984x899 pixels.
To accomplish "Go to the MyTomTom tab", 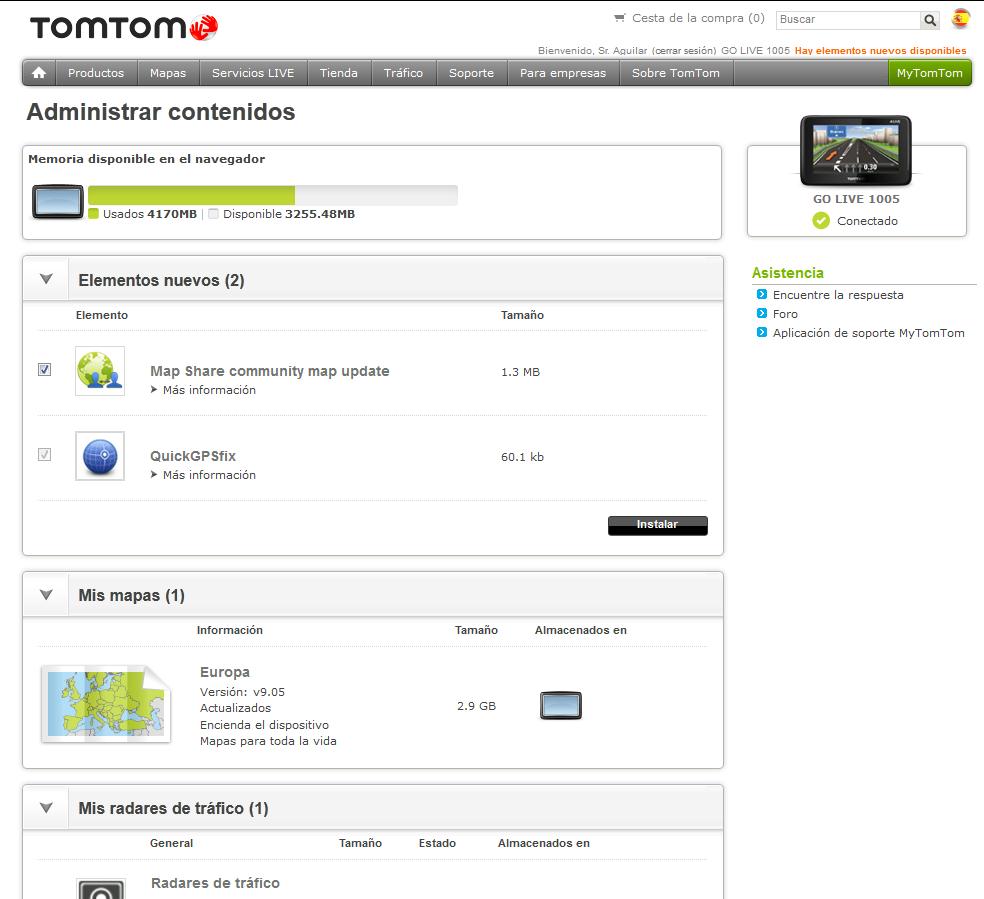I will coord(929,73).
